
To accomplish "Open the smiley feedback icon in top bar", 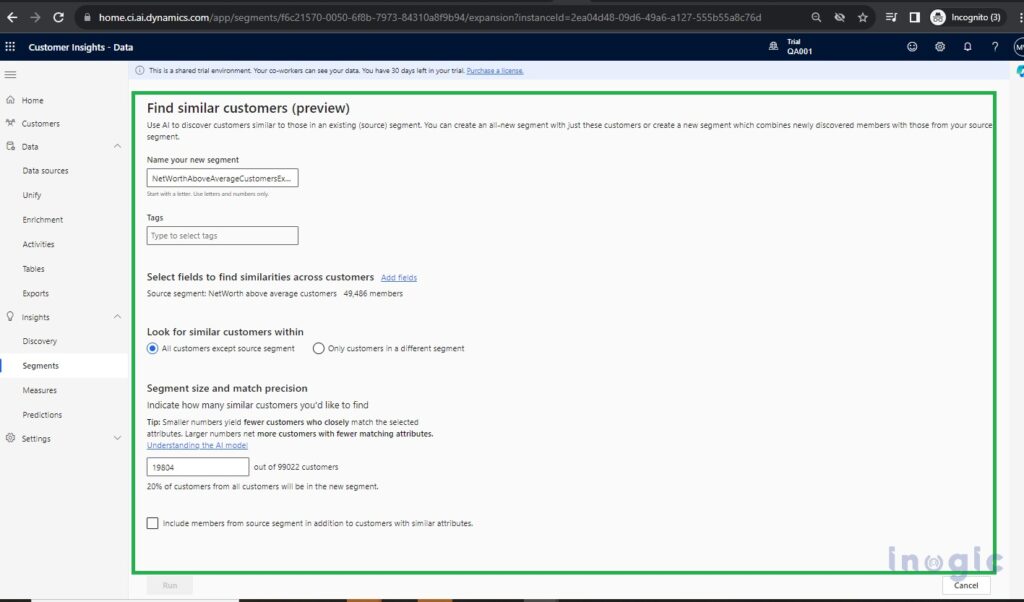I will click(x=911, y=45).
